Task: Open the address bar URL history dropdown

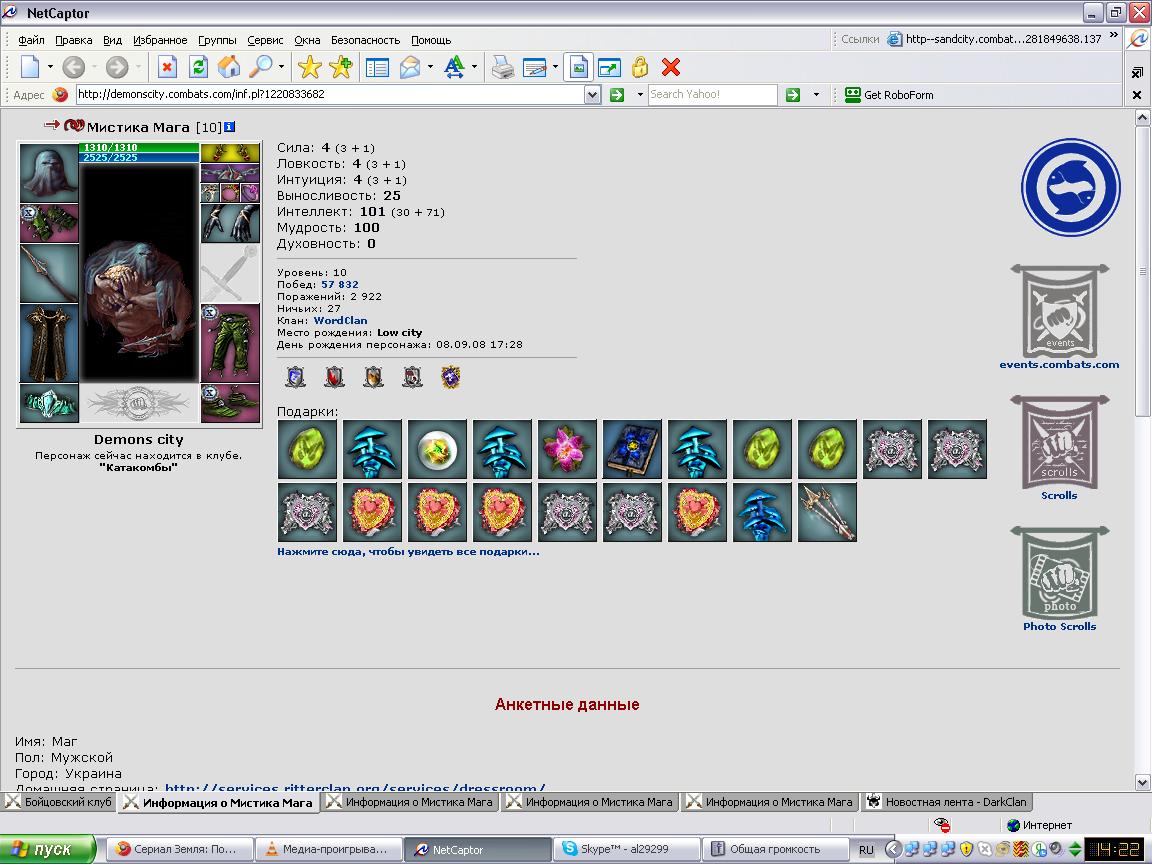Action: point(593,95)
